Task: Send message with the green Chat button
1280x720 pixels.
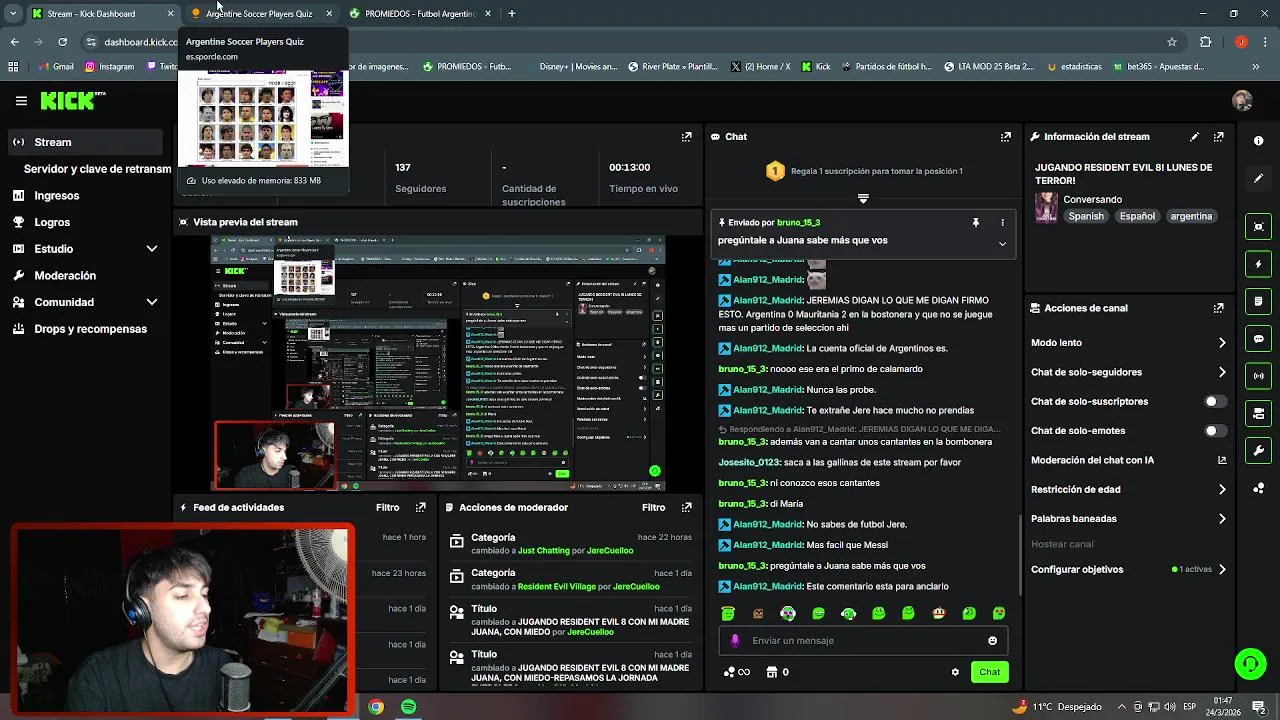Action: 989,672
